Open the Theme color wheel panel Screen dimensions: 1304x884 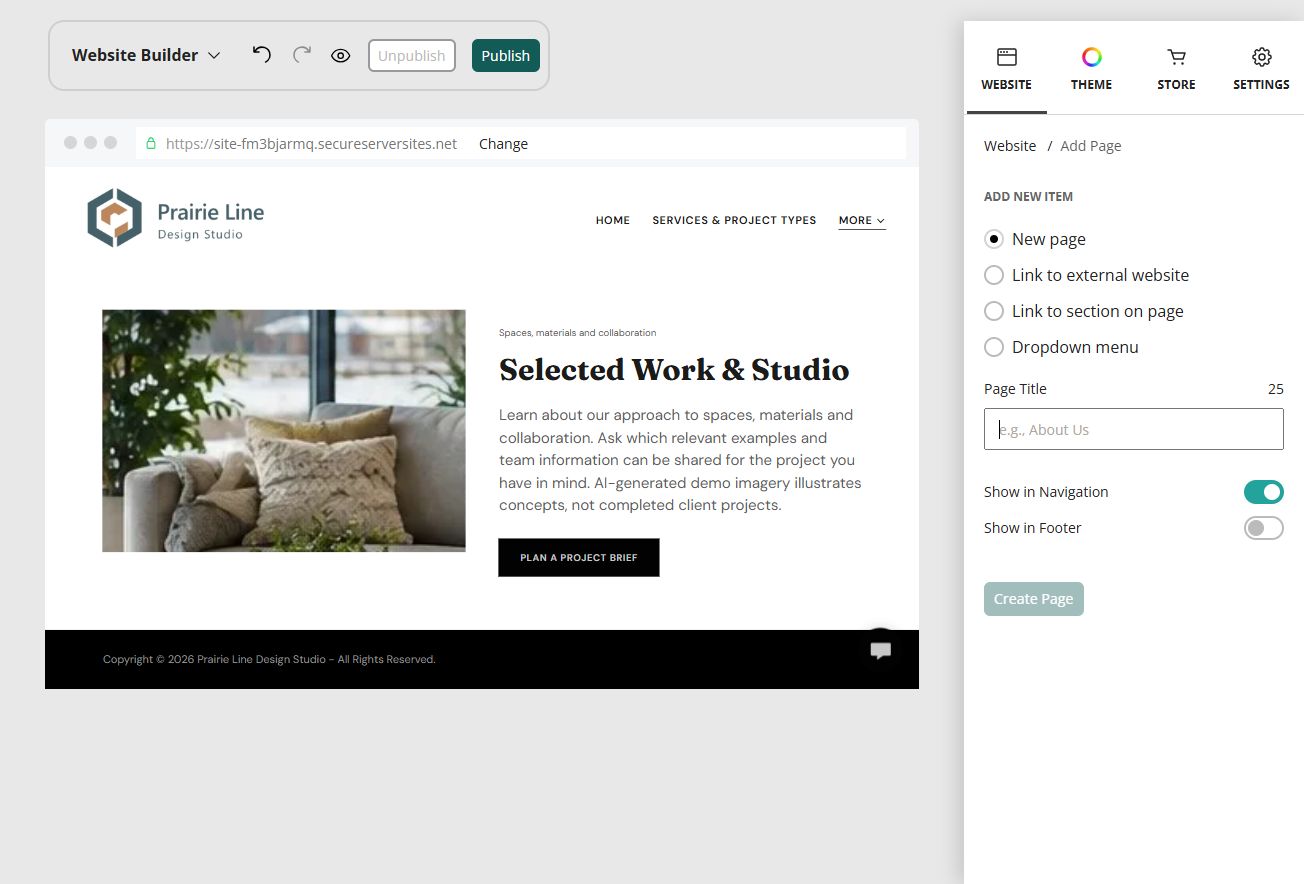pos(1091,68)
